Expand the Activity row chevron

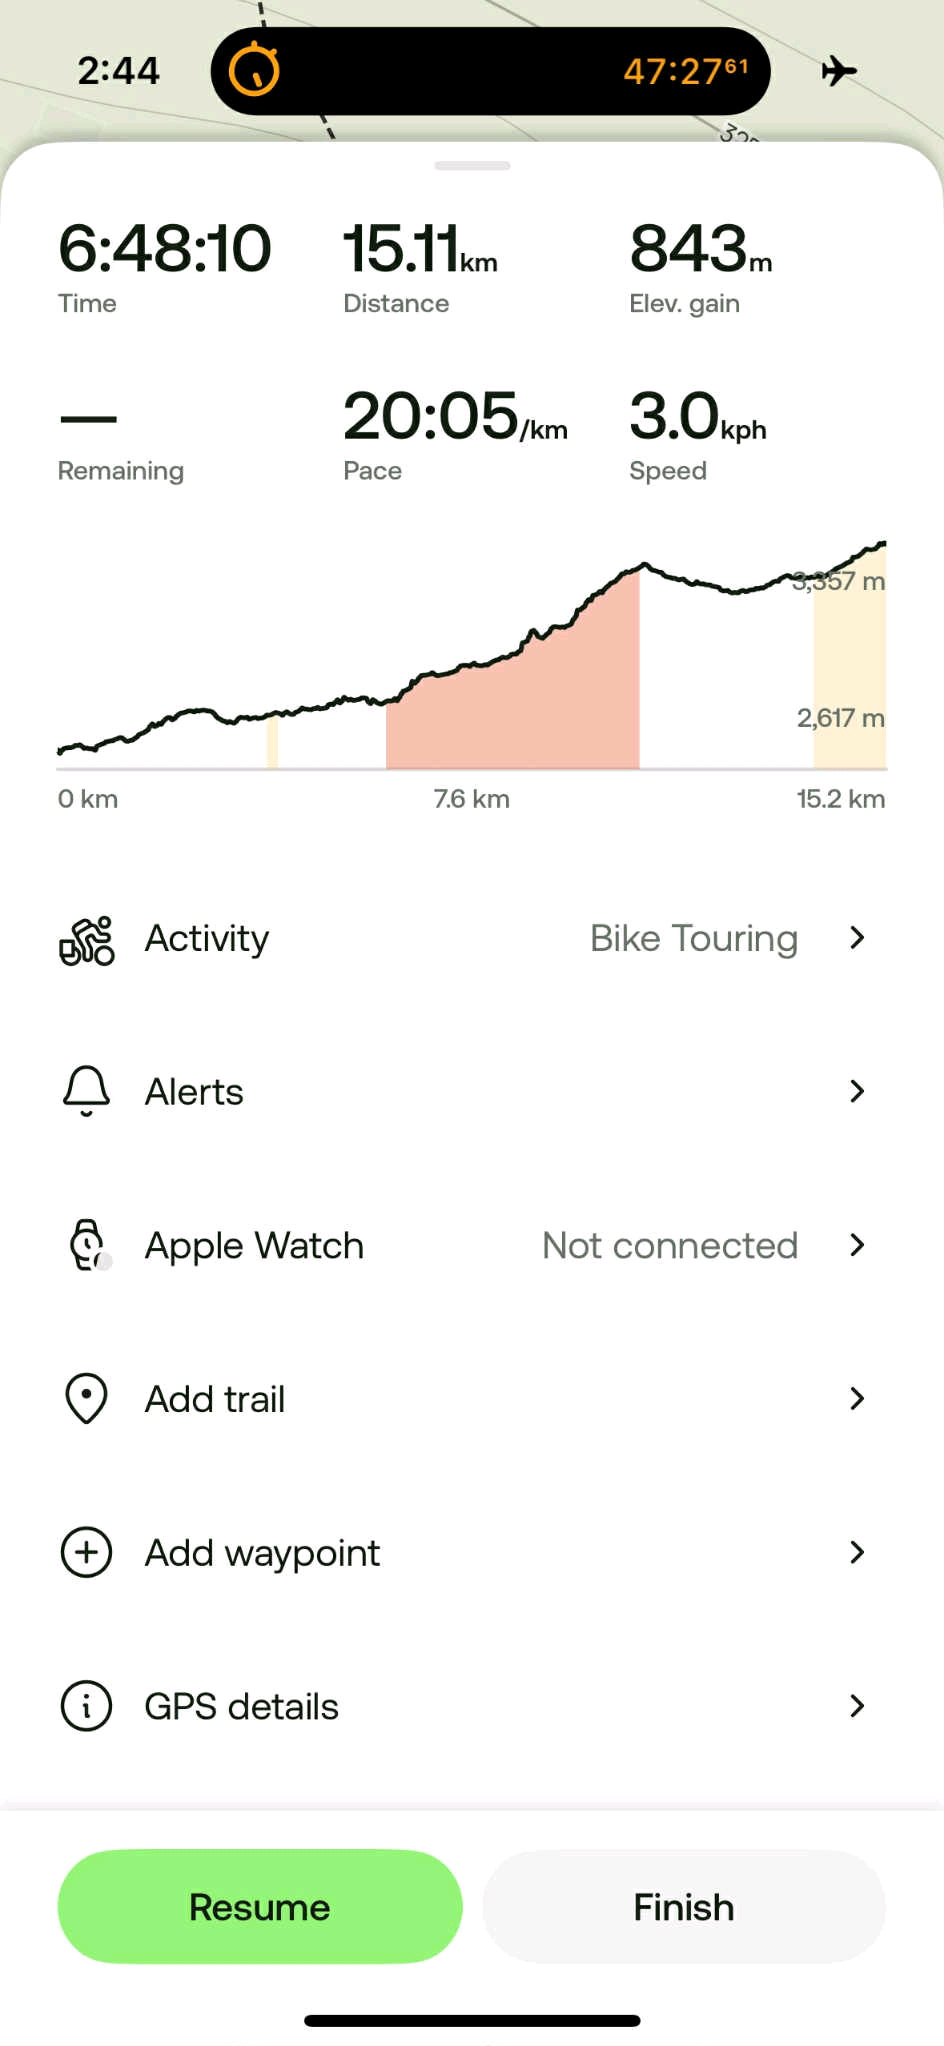(x=856, y=938)
